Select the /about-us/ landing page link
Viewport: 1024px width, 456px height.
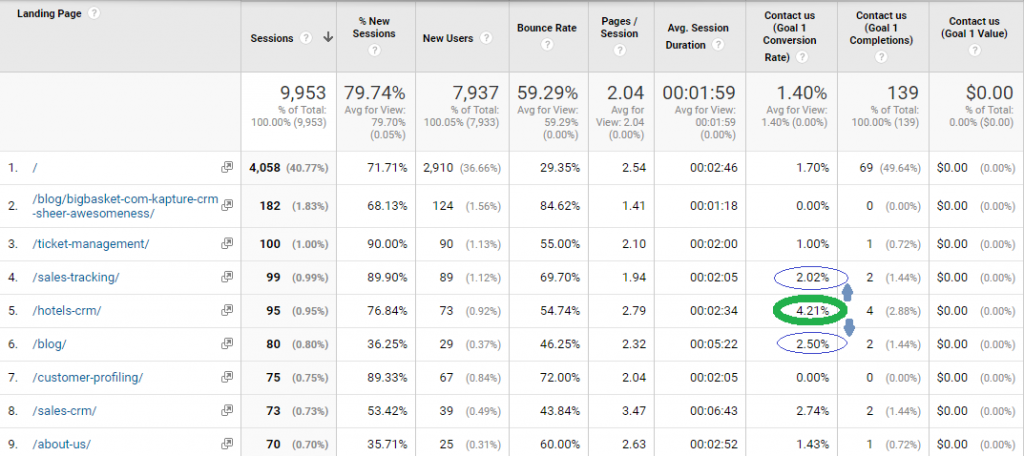pyautogui.click(x=61, y=444)
